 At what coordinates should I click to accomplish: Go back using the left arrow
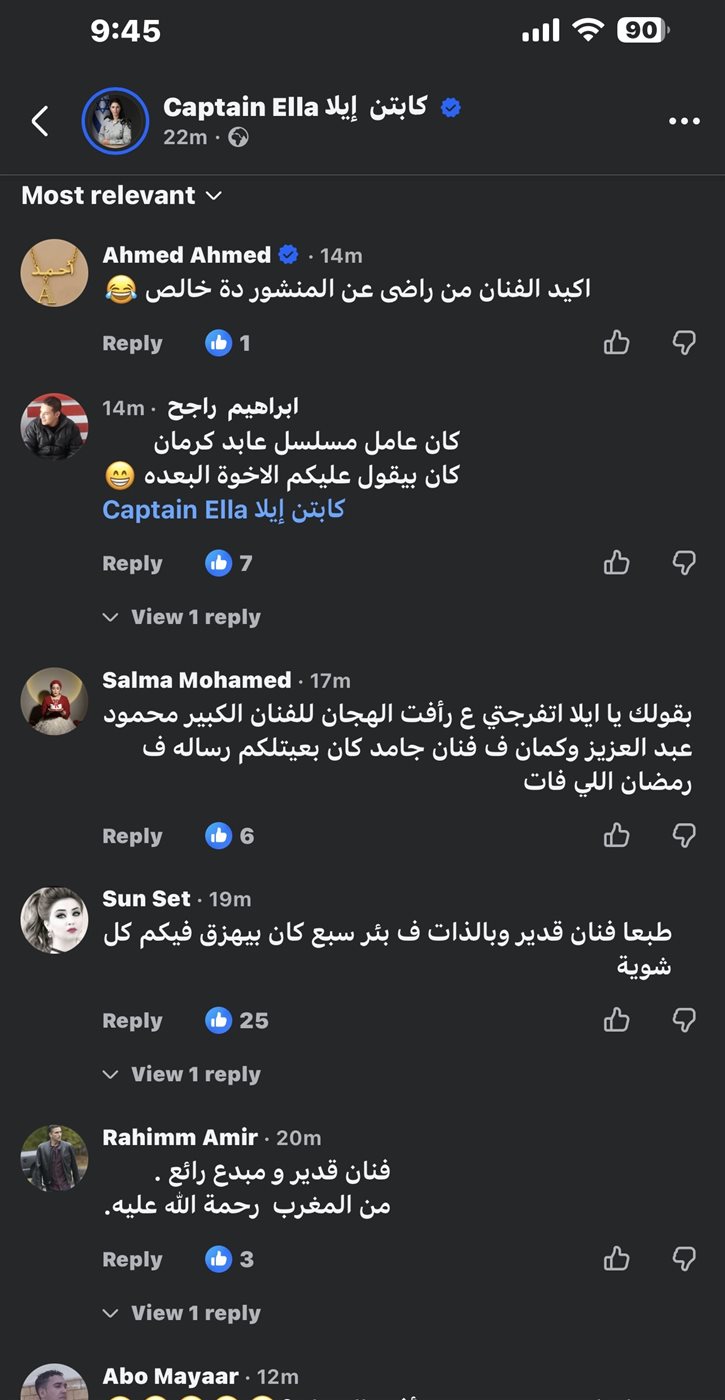point(39,122)
